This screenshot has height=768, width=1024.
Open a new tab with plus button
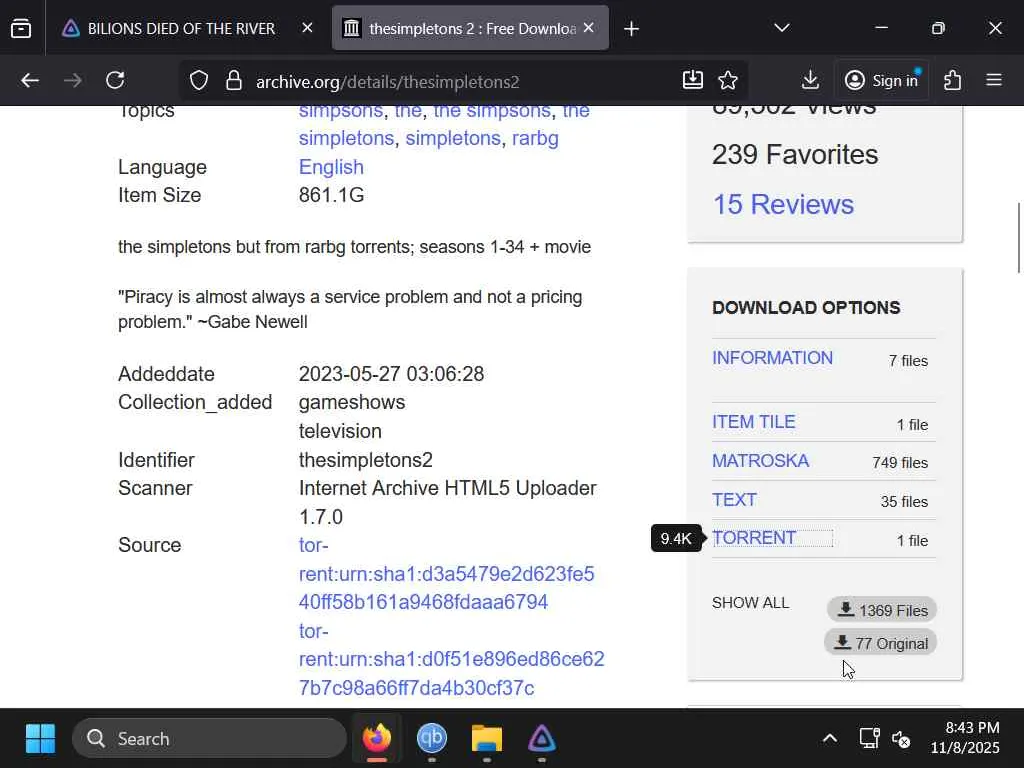point(631,29)
